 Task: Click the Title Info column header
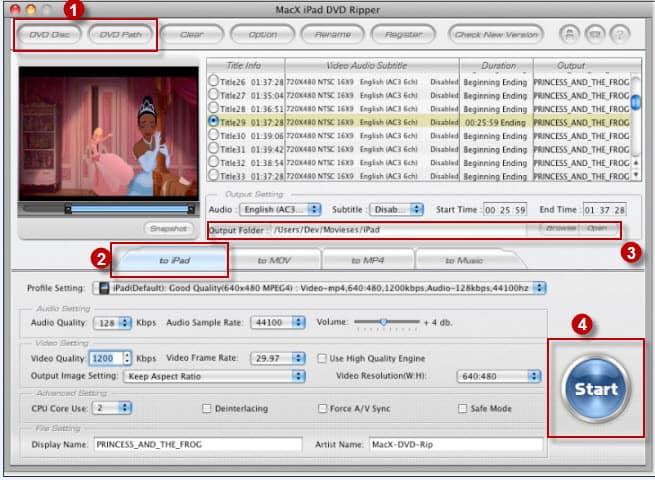[x=246, y=66]
